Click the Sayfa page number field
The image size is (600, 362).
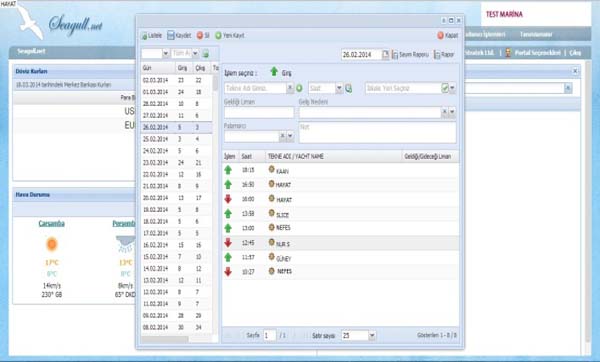click(x=270, y=336)
